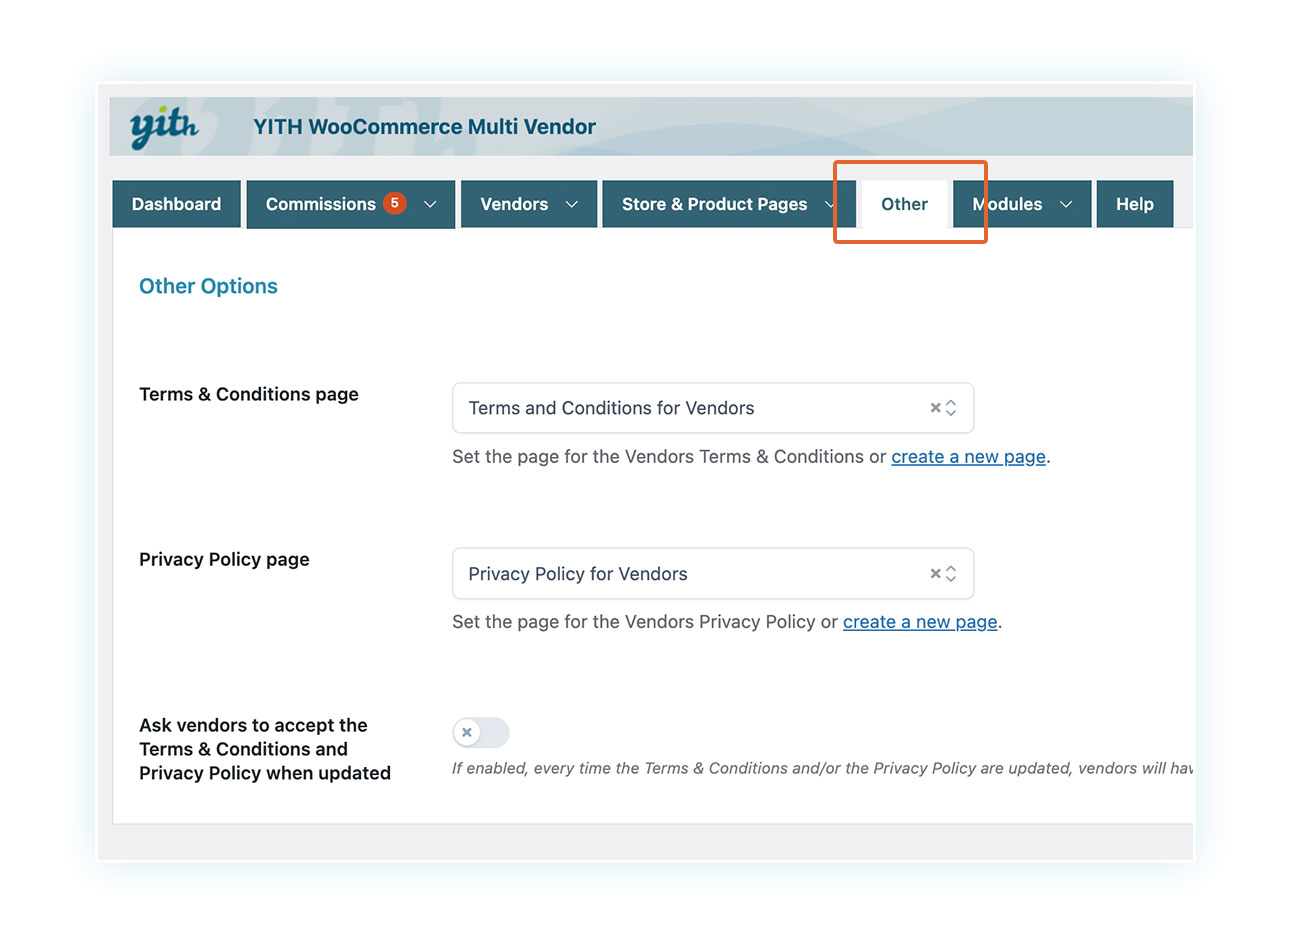This screenshot has height=949, width=1300.
Task: Expand the Vendors tab chevron
Action: click(572, 204)
